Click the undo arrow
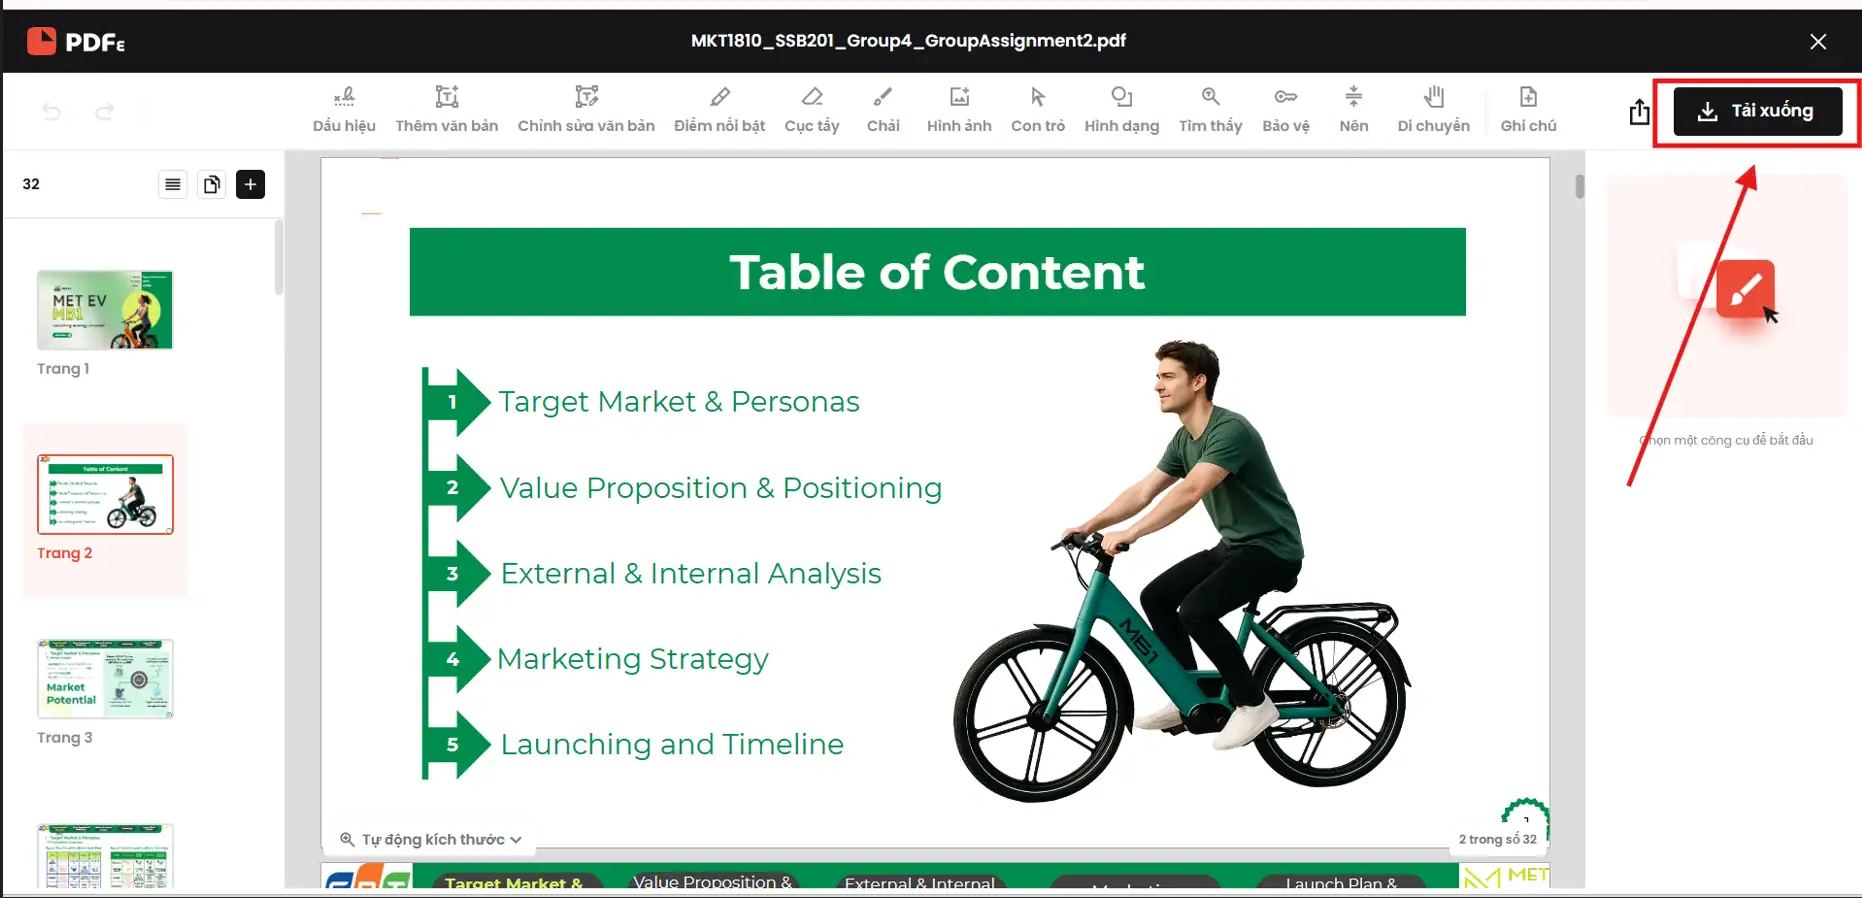Viewport: 1862px width, 898px height. [52, 111]
